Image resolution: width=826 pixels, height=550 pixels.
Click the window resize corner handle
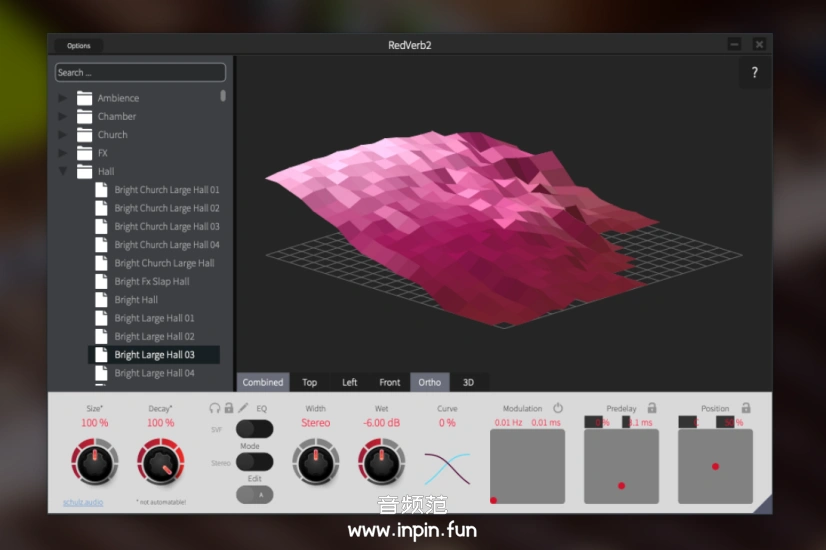[x=765, y=506]
